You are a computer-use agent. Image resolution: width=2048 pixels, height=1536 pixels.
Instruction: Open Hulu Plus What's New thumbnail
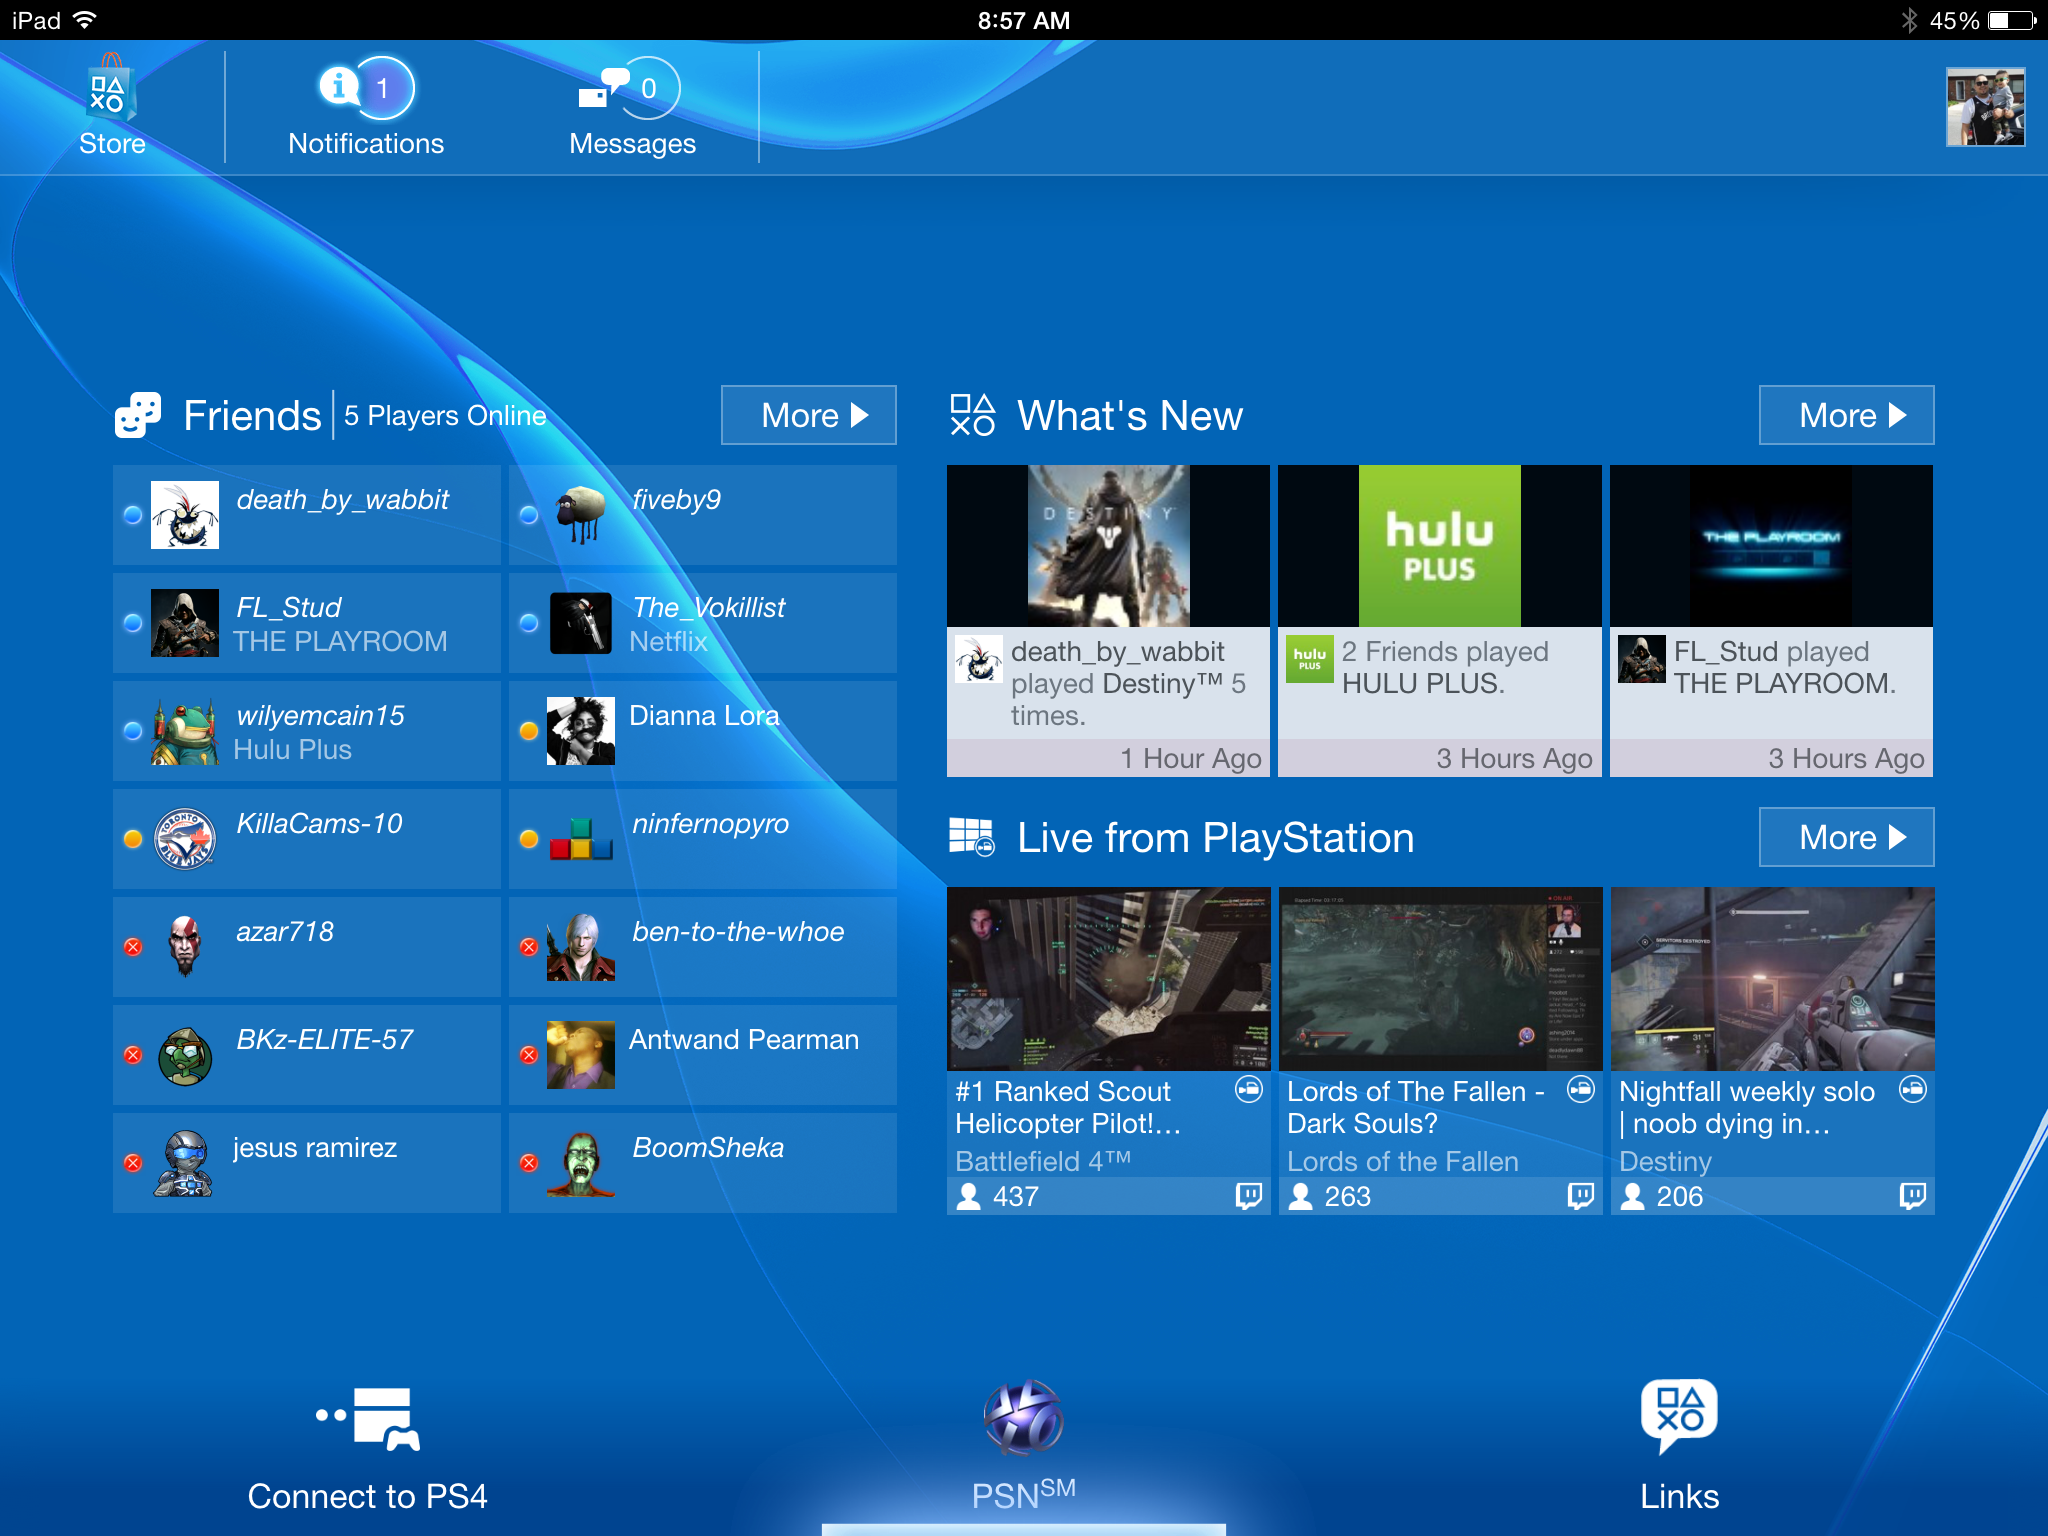pos(1440,546)
